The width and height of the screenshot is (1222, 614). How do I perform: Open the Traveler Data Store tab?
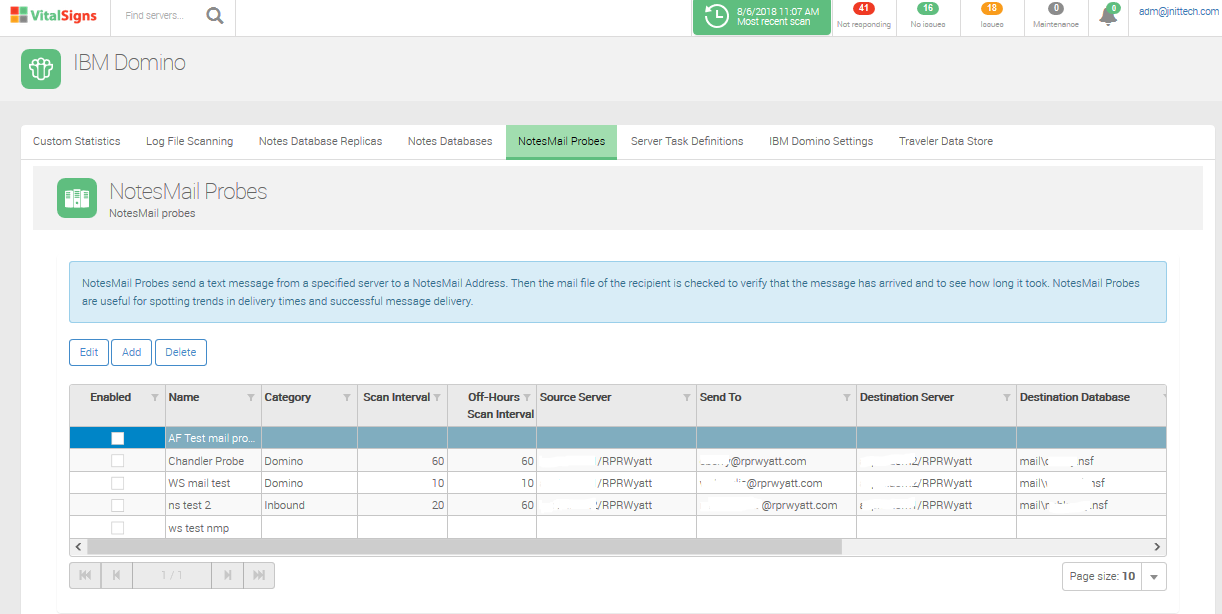coord(946,141)
